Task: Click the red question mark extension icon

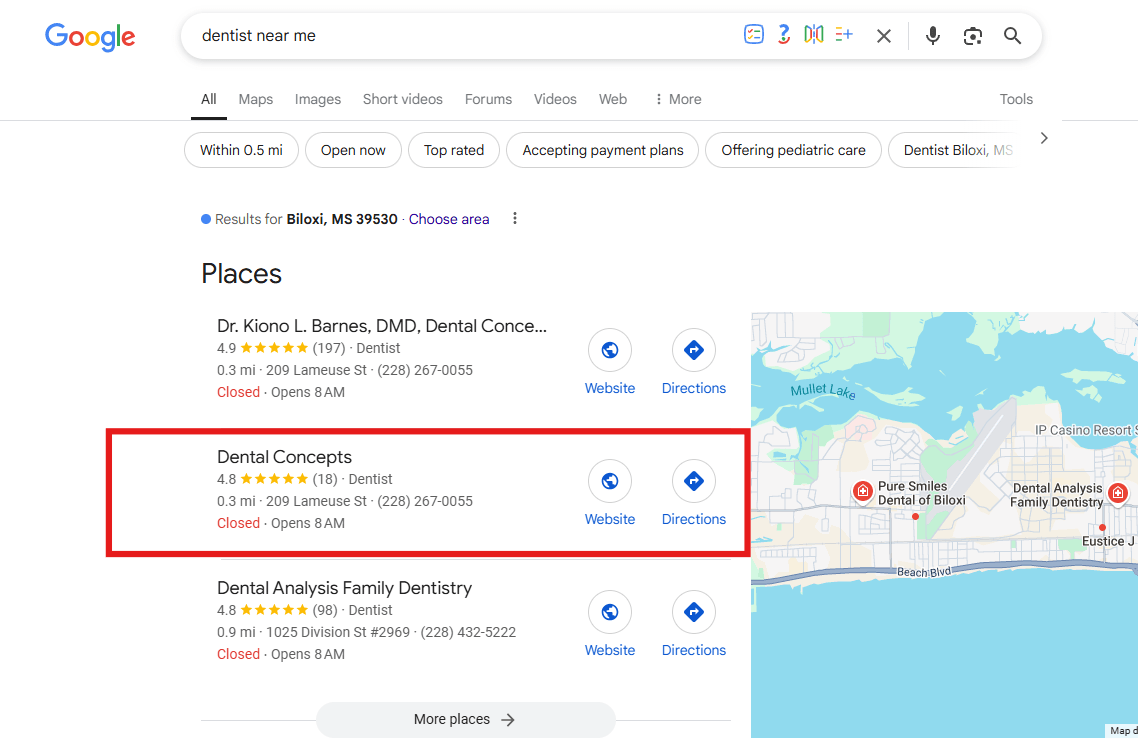Action: pyautogui.click(x=783, y=34)
